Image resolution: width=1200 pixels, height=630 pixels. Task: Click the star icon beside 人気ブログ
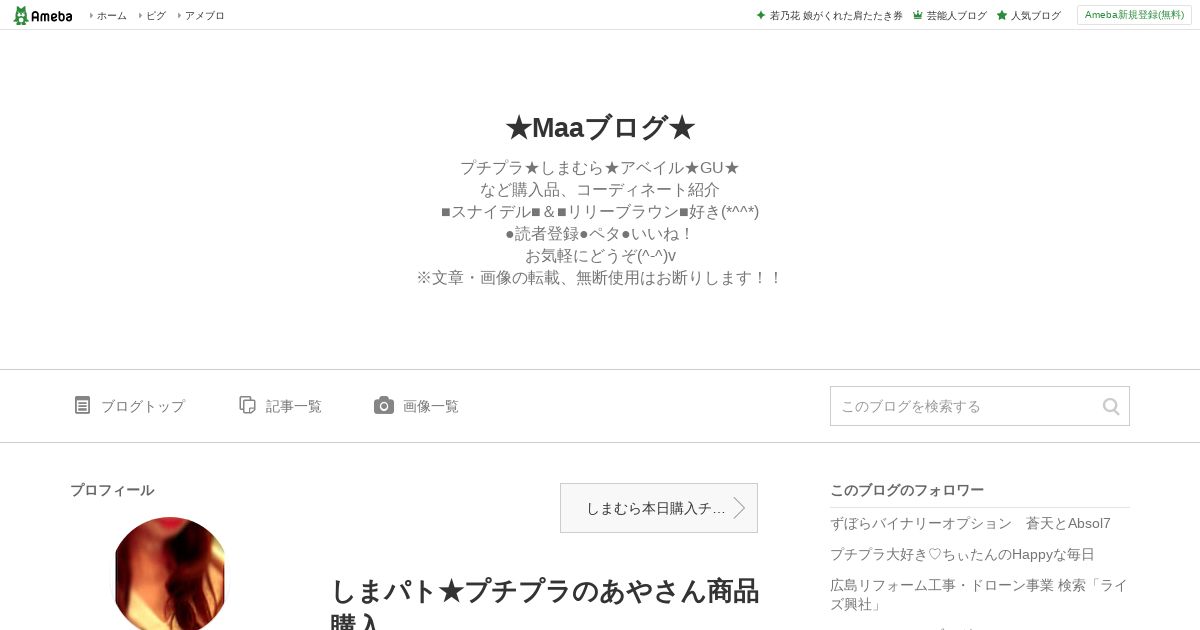(x=1002, y=16)
